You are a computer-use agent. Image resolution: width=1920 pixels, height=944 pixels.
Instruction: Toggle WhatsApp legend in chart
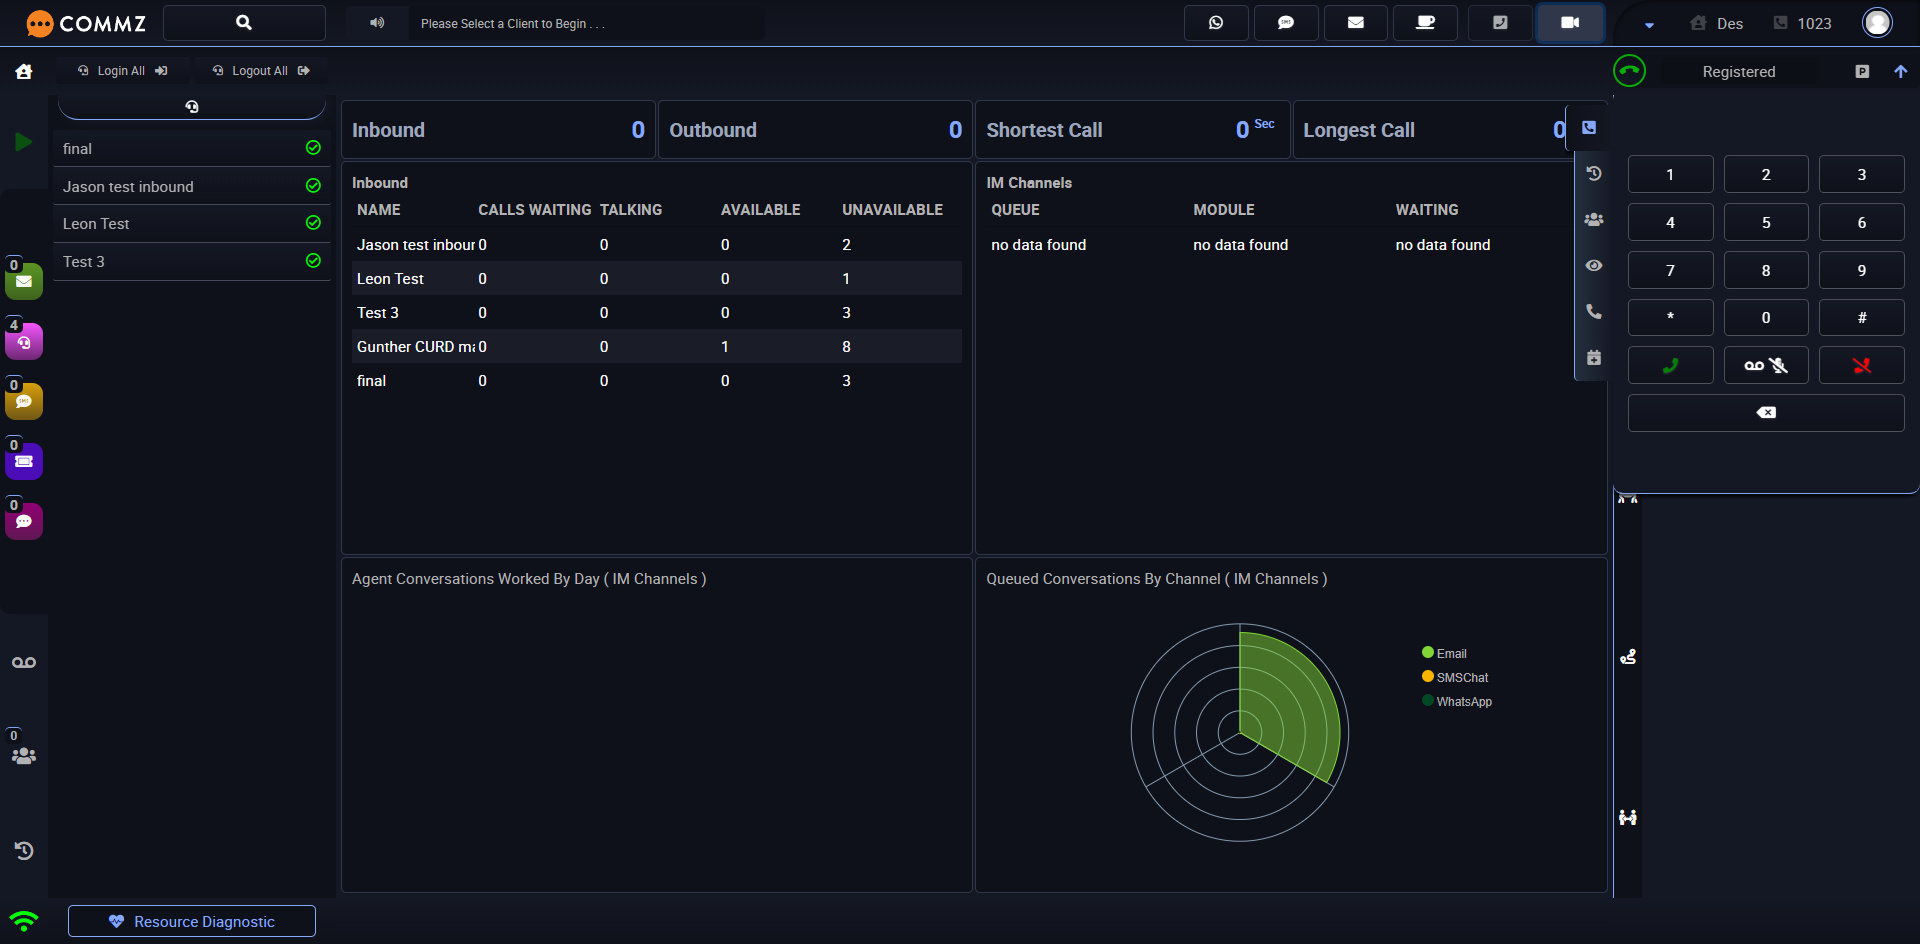point(1457,701)
